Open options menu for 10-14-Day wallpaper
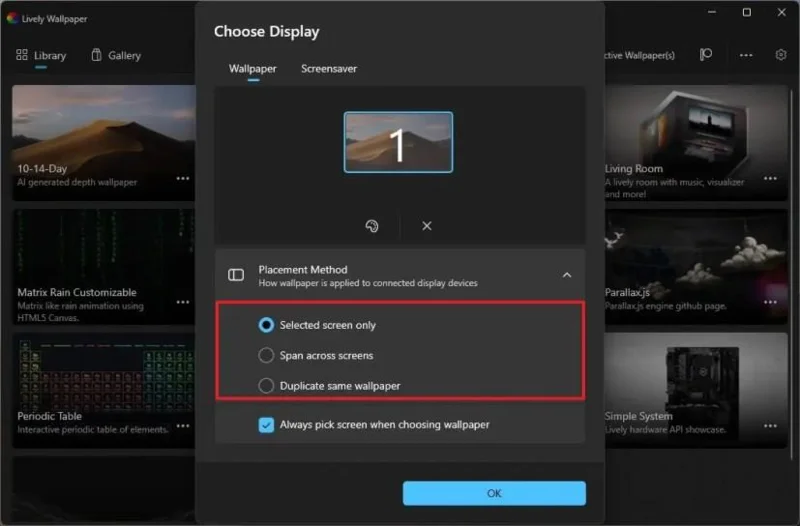Viewport: 800px width, 526px height. [x=183, y=178]
